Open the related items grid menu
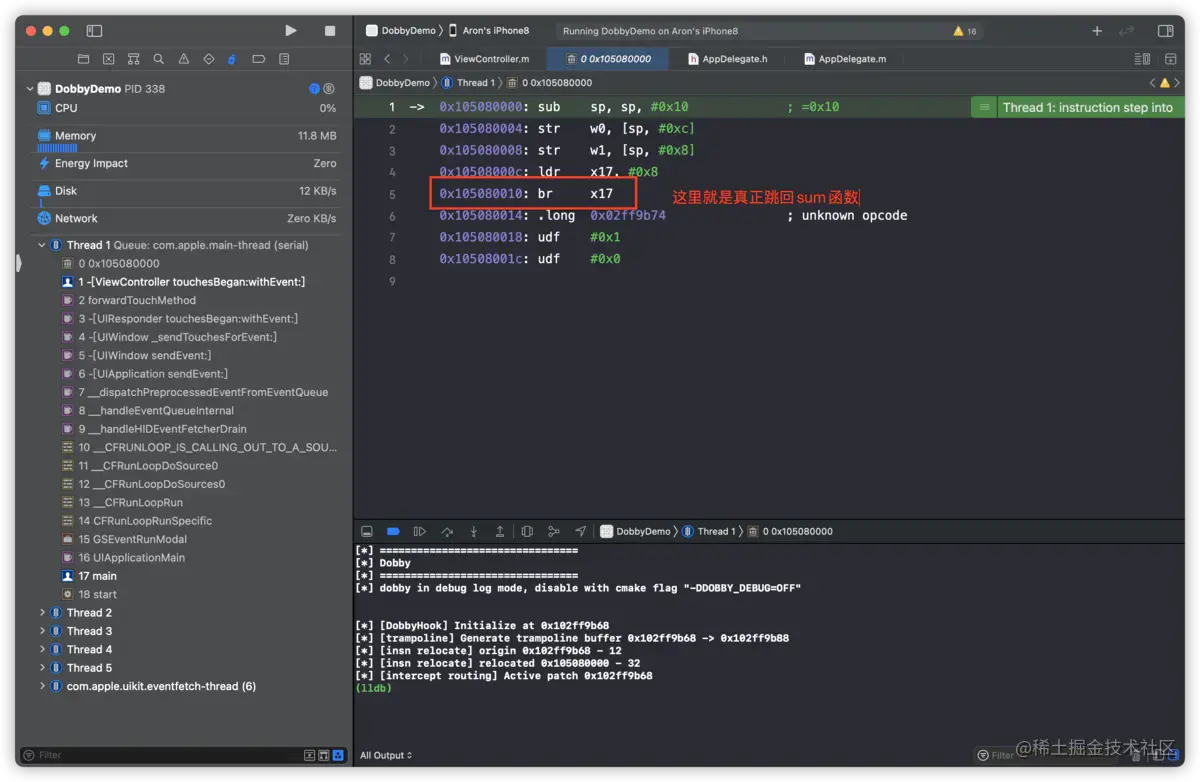 365,59
